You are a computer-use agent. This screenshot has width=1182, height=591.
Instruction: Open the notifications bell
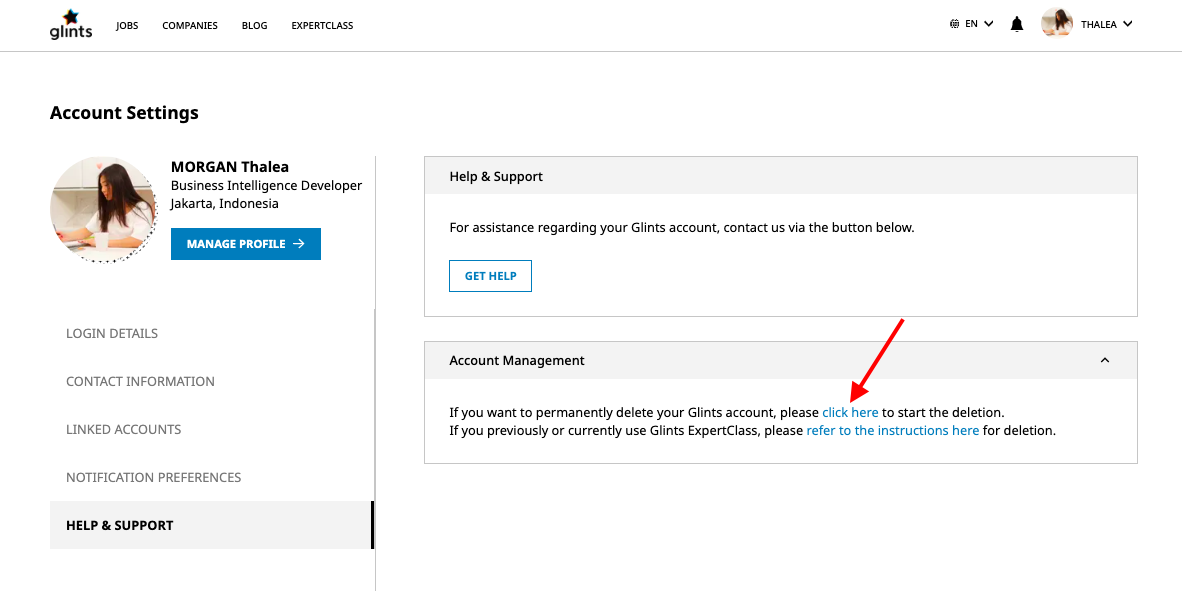click(x=1017, y=24)
